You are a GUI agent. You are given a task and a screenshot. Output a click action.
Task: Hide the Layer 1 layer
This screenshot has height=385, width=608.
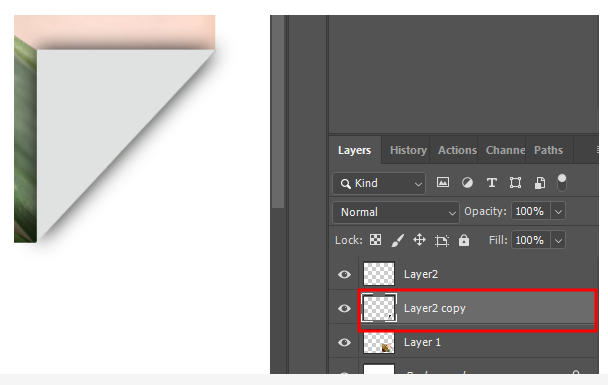pyautogui.click(x=344, y=342)
